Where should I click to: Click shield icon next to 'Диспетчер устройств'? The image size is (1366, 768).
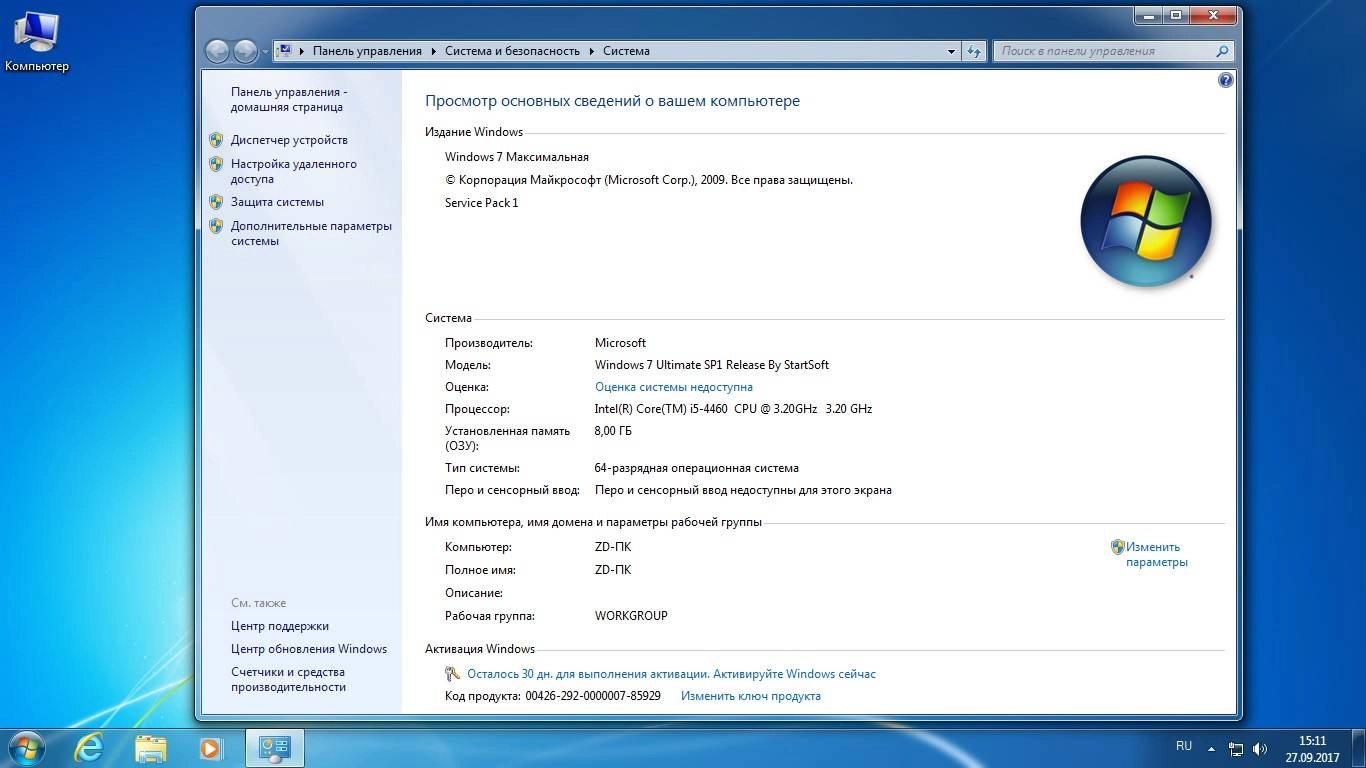[x=216, y=140]
